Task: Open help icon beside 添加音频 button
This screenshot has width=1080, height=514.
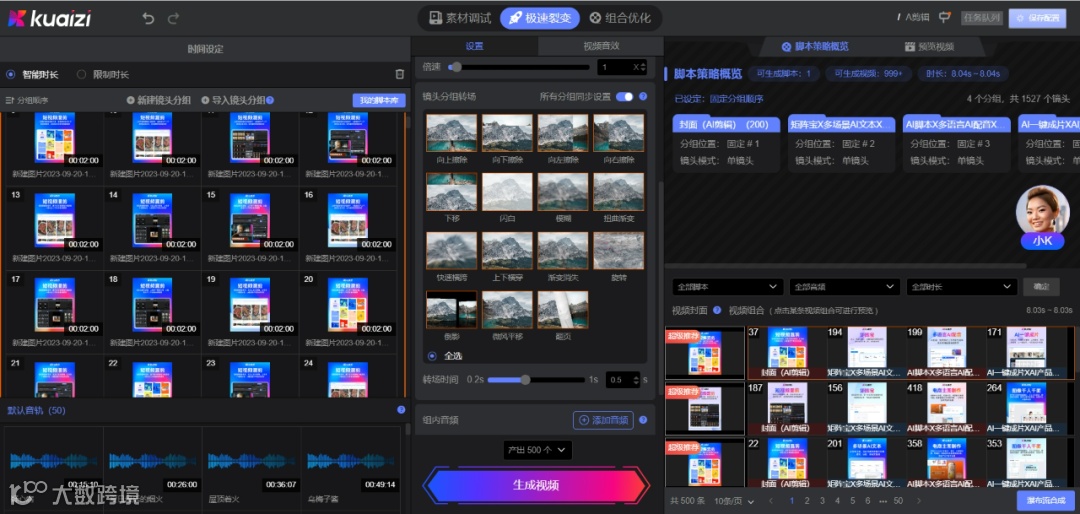Action: [643, 420]
